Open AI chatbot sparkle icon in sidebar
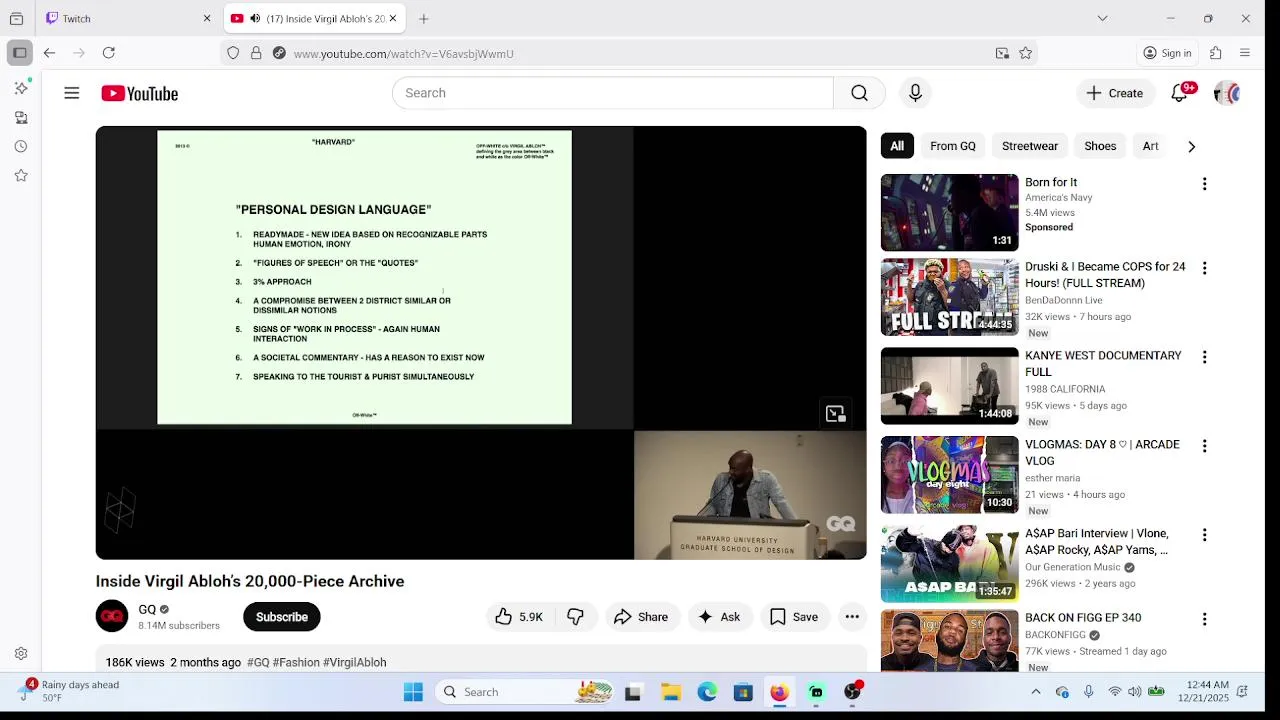The width and height of the screenshot is (1280, 720). [21, 88]
